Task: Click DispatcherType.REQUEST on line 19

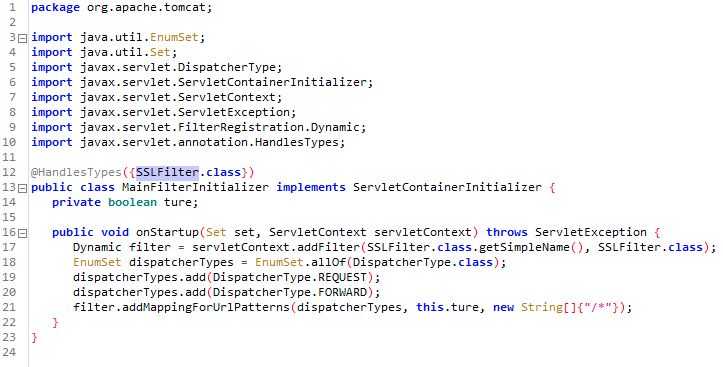Action: [x=290, y=278]
